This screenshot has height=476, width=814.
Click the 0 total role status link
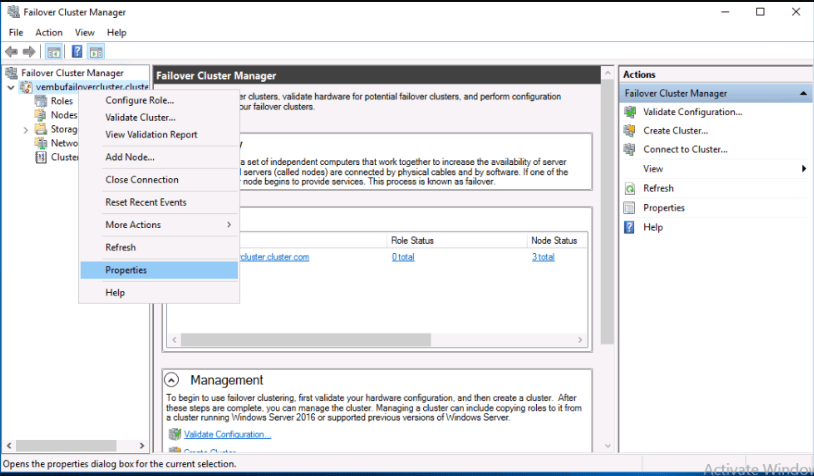click(403, 257)
